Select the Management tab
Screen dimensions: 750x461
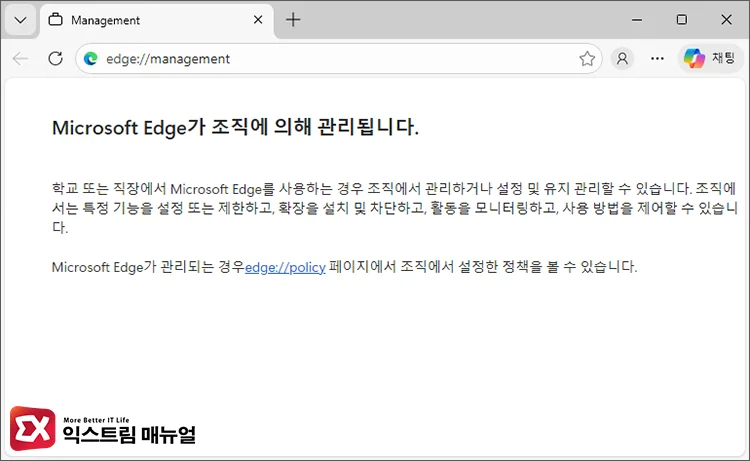click(157, 20)
